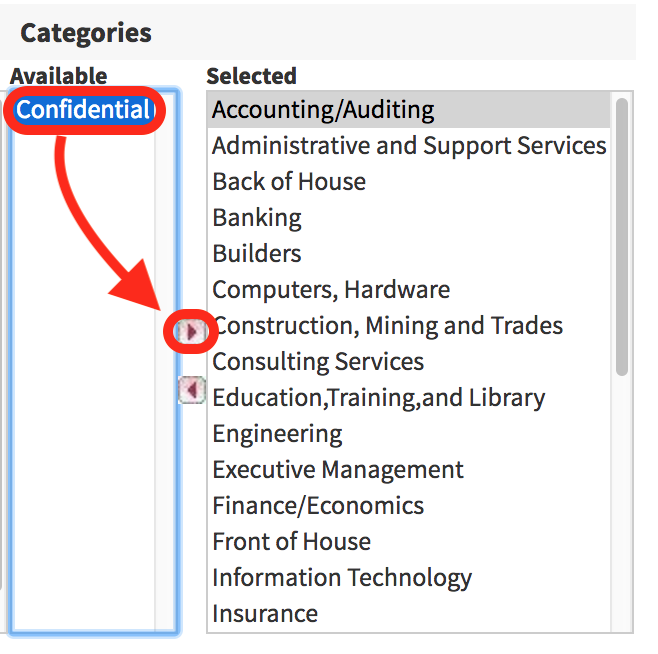Pick the Banking category

tap(257, 218)
